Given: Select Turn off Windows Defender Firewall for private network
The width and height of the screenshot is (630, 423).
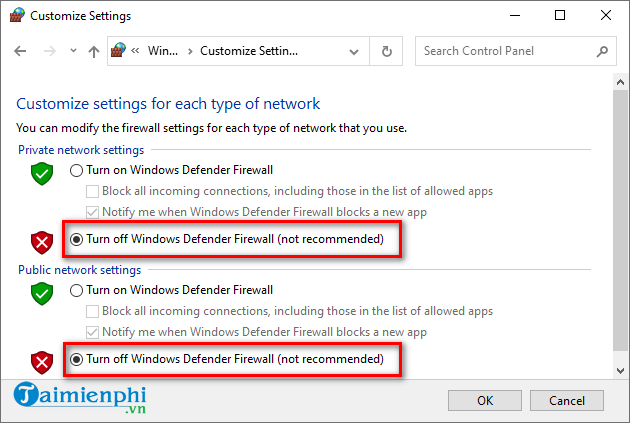Looking at the screenshot, I should click(x=76, y=240).
